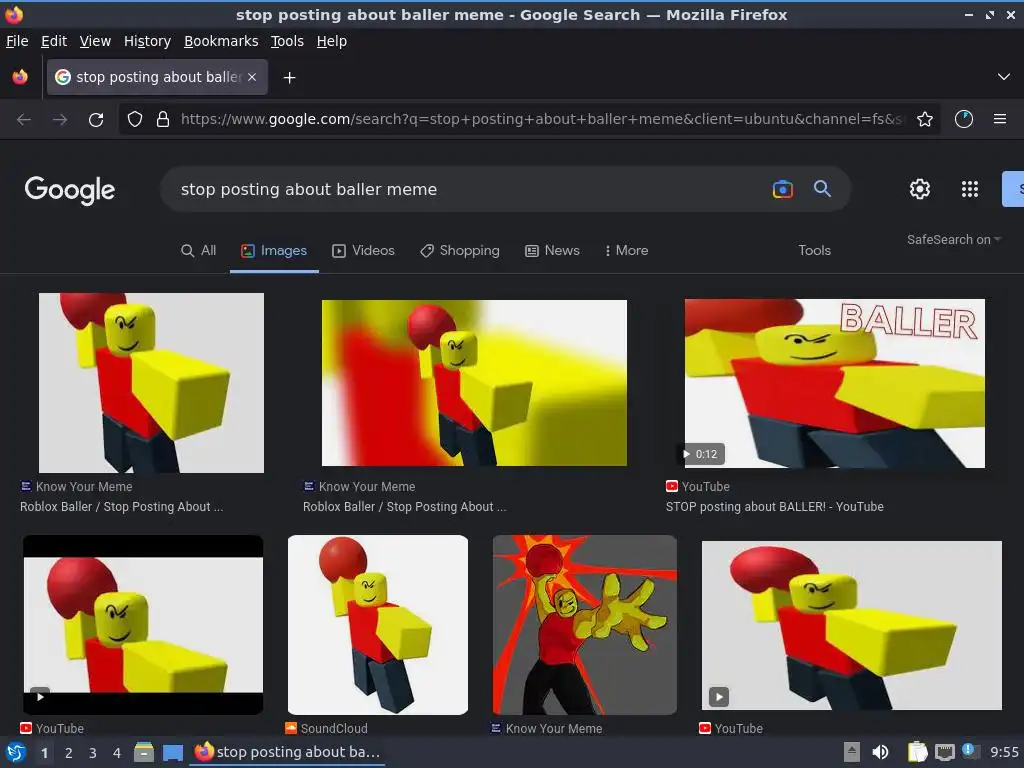Reload the current page
The width and height of the screenshot is (1024, 768).
click(x=96, y=120)
